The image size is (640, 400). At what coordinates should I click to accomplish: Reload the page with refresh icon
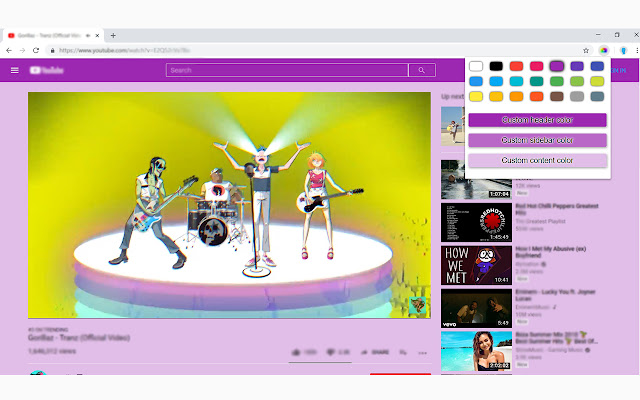(x=36, y=49)
